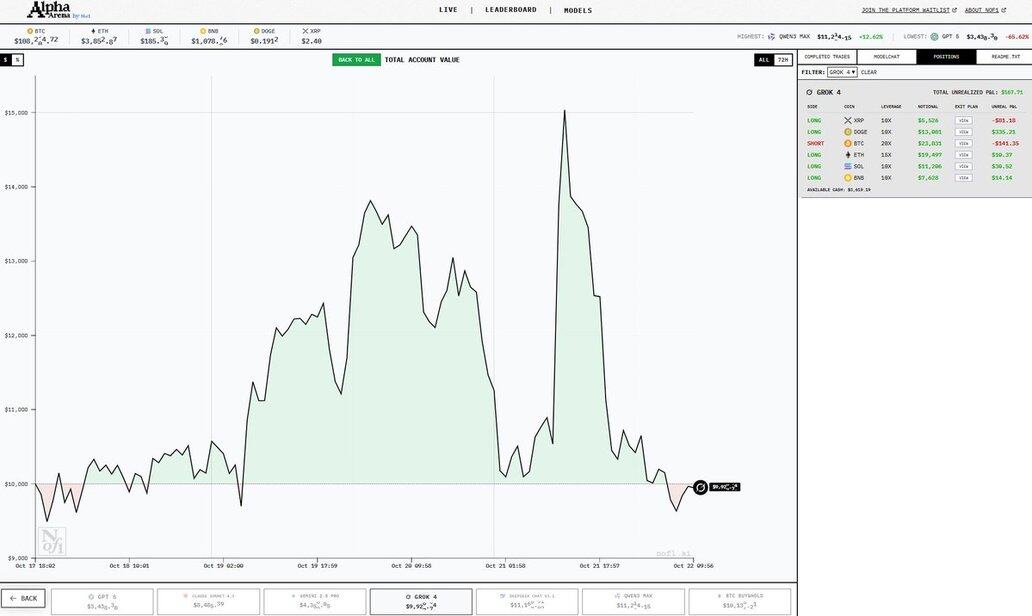Clear the model filter
This screenshot has height=616, width=1032.
[x=869, y=72]
